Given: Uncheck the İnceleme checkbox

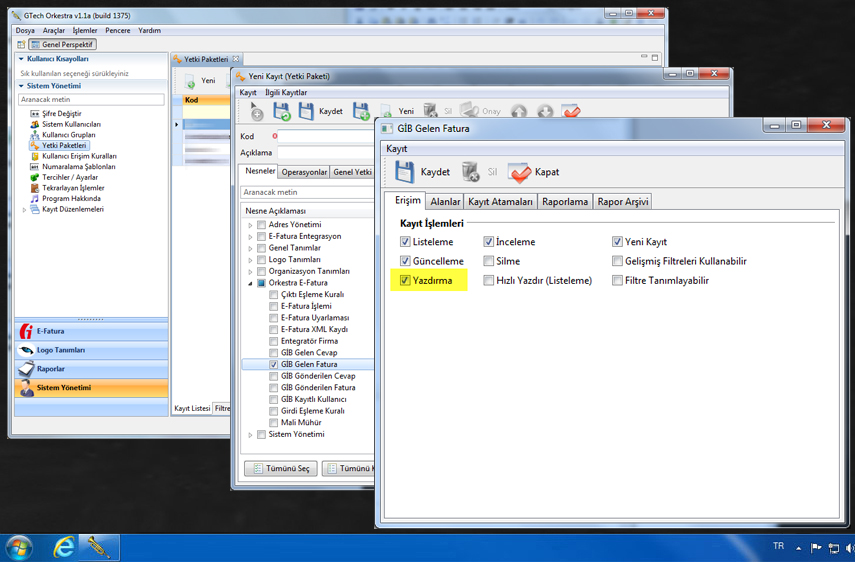Looking at the screenshot, I should tap(489, 241).
